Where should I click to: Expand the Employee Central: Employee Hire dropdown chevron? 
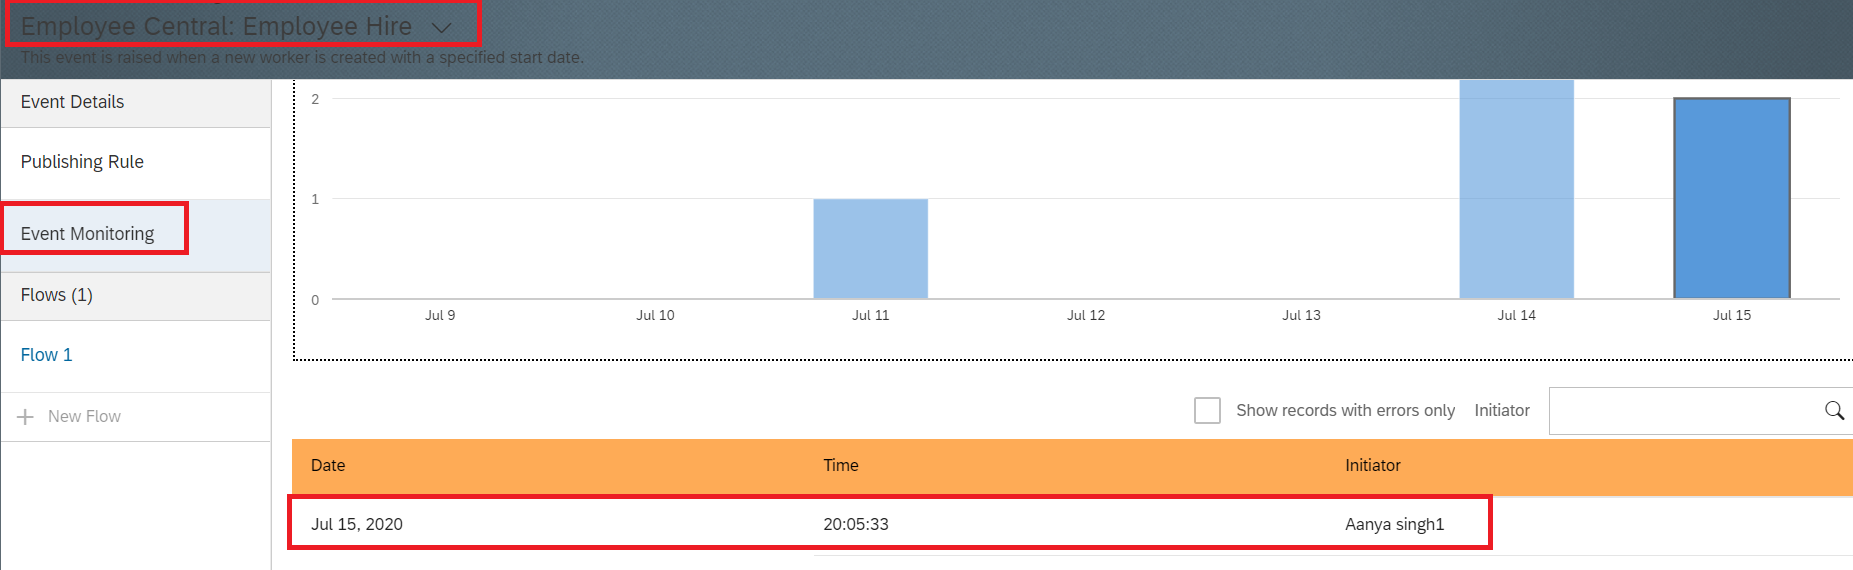442,28
